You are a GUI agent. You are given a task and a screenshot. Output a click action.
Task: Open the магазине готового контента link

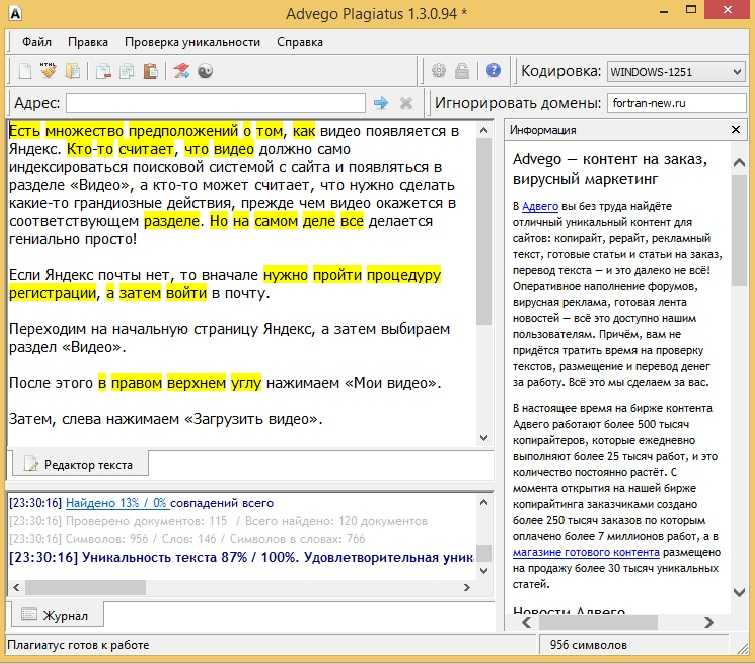(x=586, y=552)
